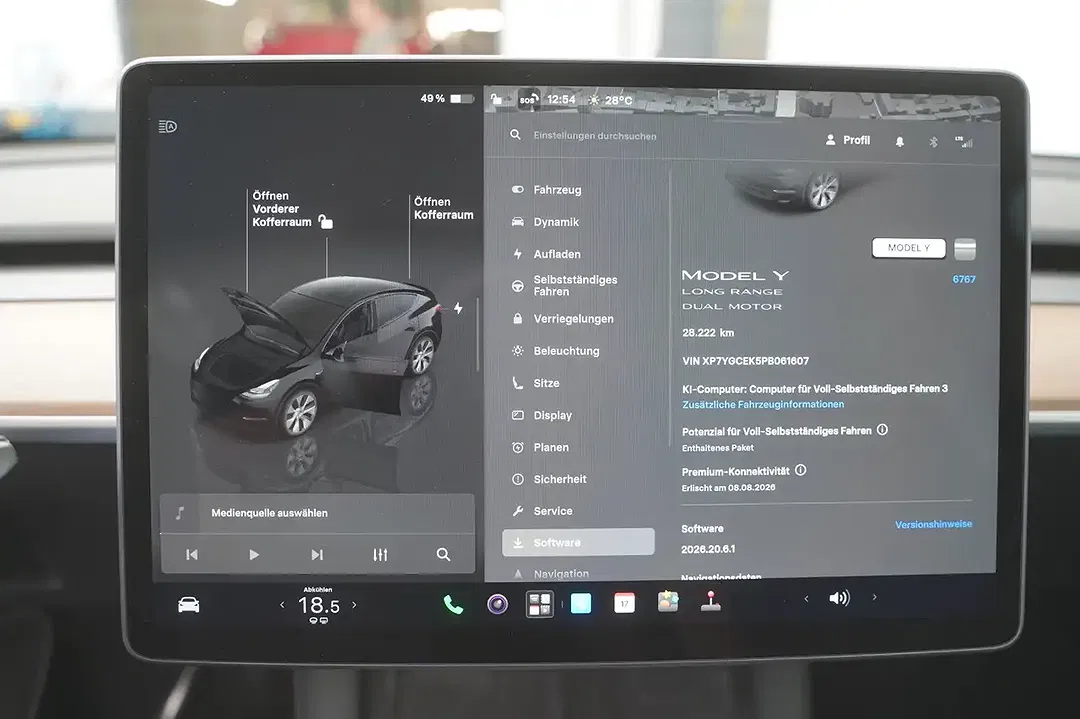
Task: Open the Sicherheit menu
Action: pos(550,479)
